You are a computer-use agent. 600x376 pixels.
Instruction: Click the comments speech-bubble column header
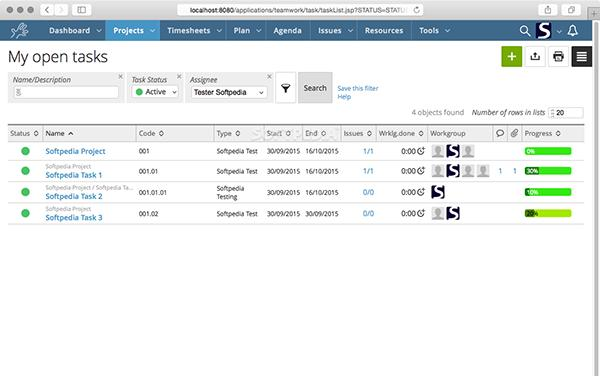click(500, 133)
